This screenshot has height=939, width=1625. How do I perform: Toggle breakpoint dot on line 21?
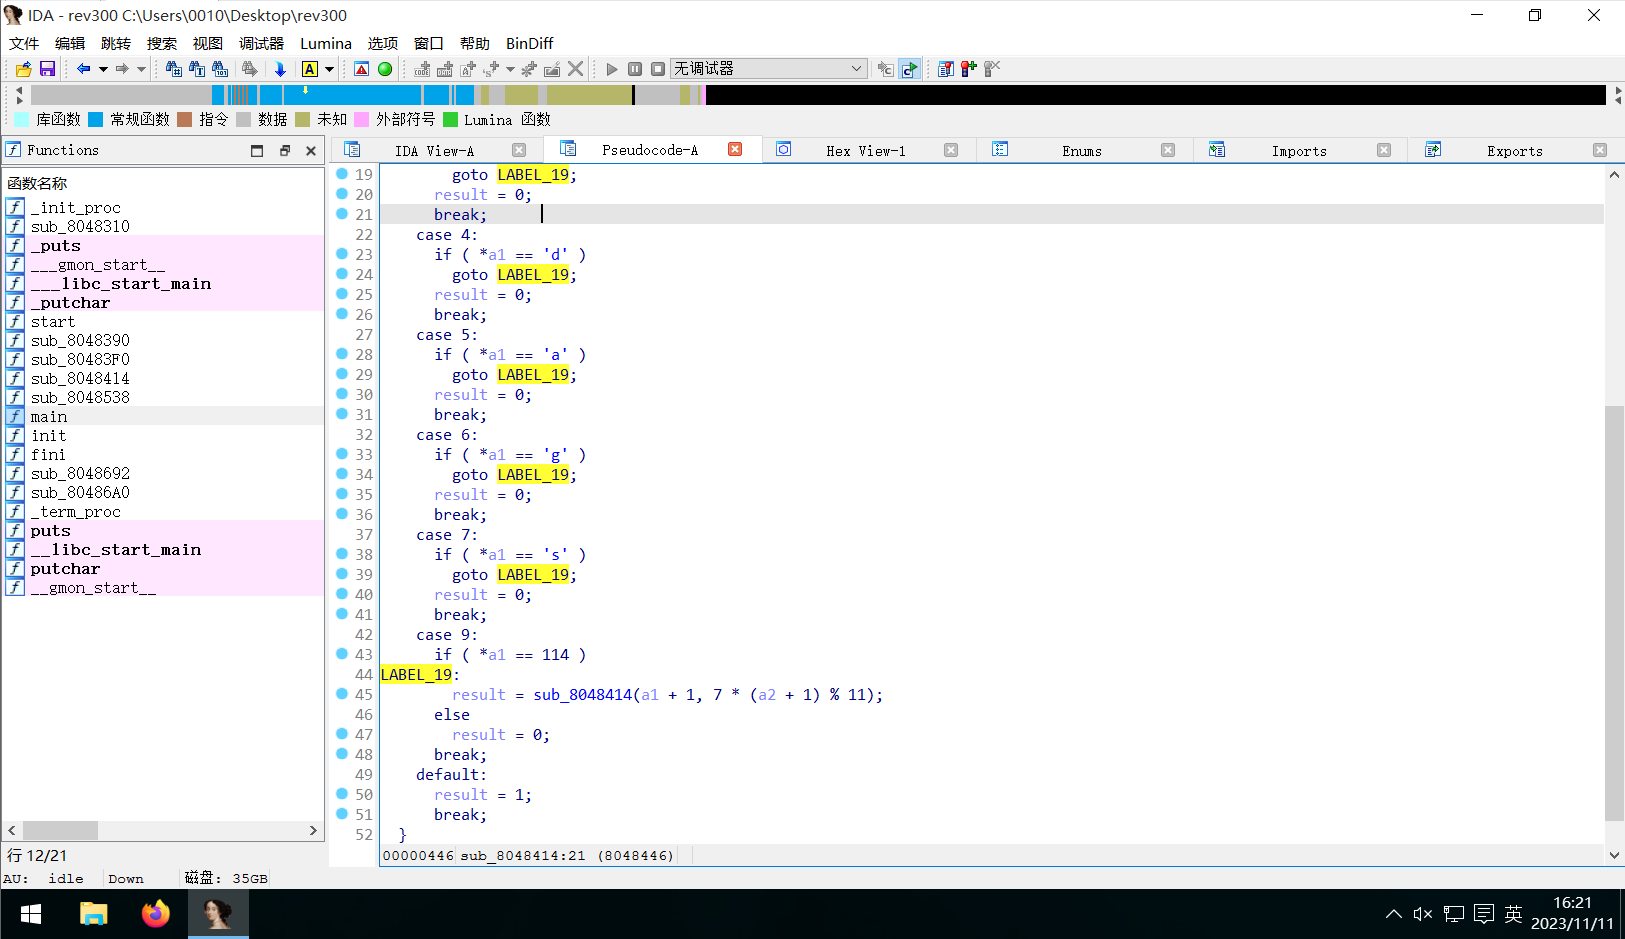[342, 214]
